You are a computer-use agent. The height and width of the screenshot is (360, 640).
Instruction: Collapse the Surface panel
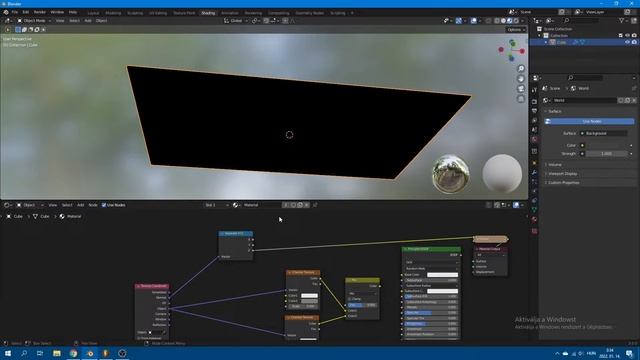coord(554,111)
